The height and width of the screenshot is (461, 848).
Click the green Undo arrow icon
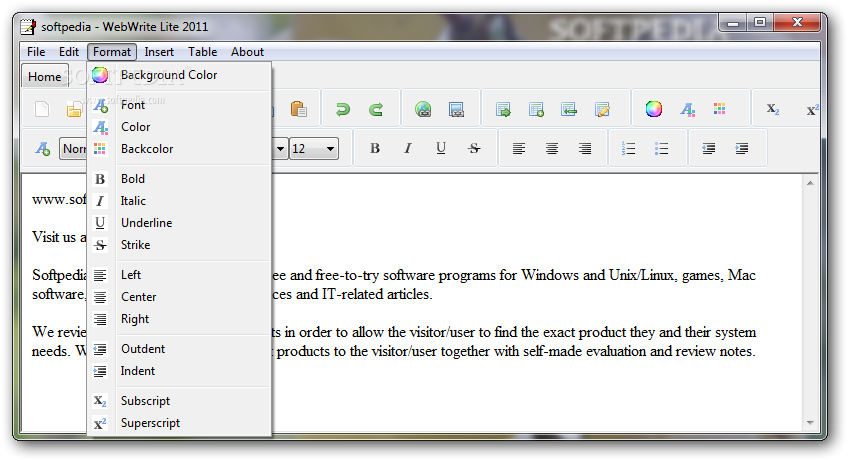coord(342,109)
